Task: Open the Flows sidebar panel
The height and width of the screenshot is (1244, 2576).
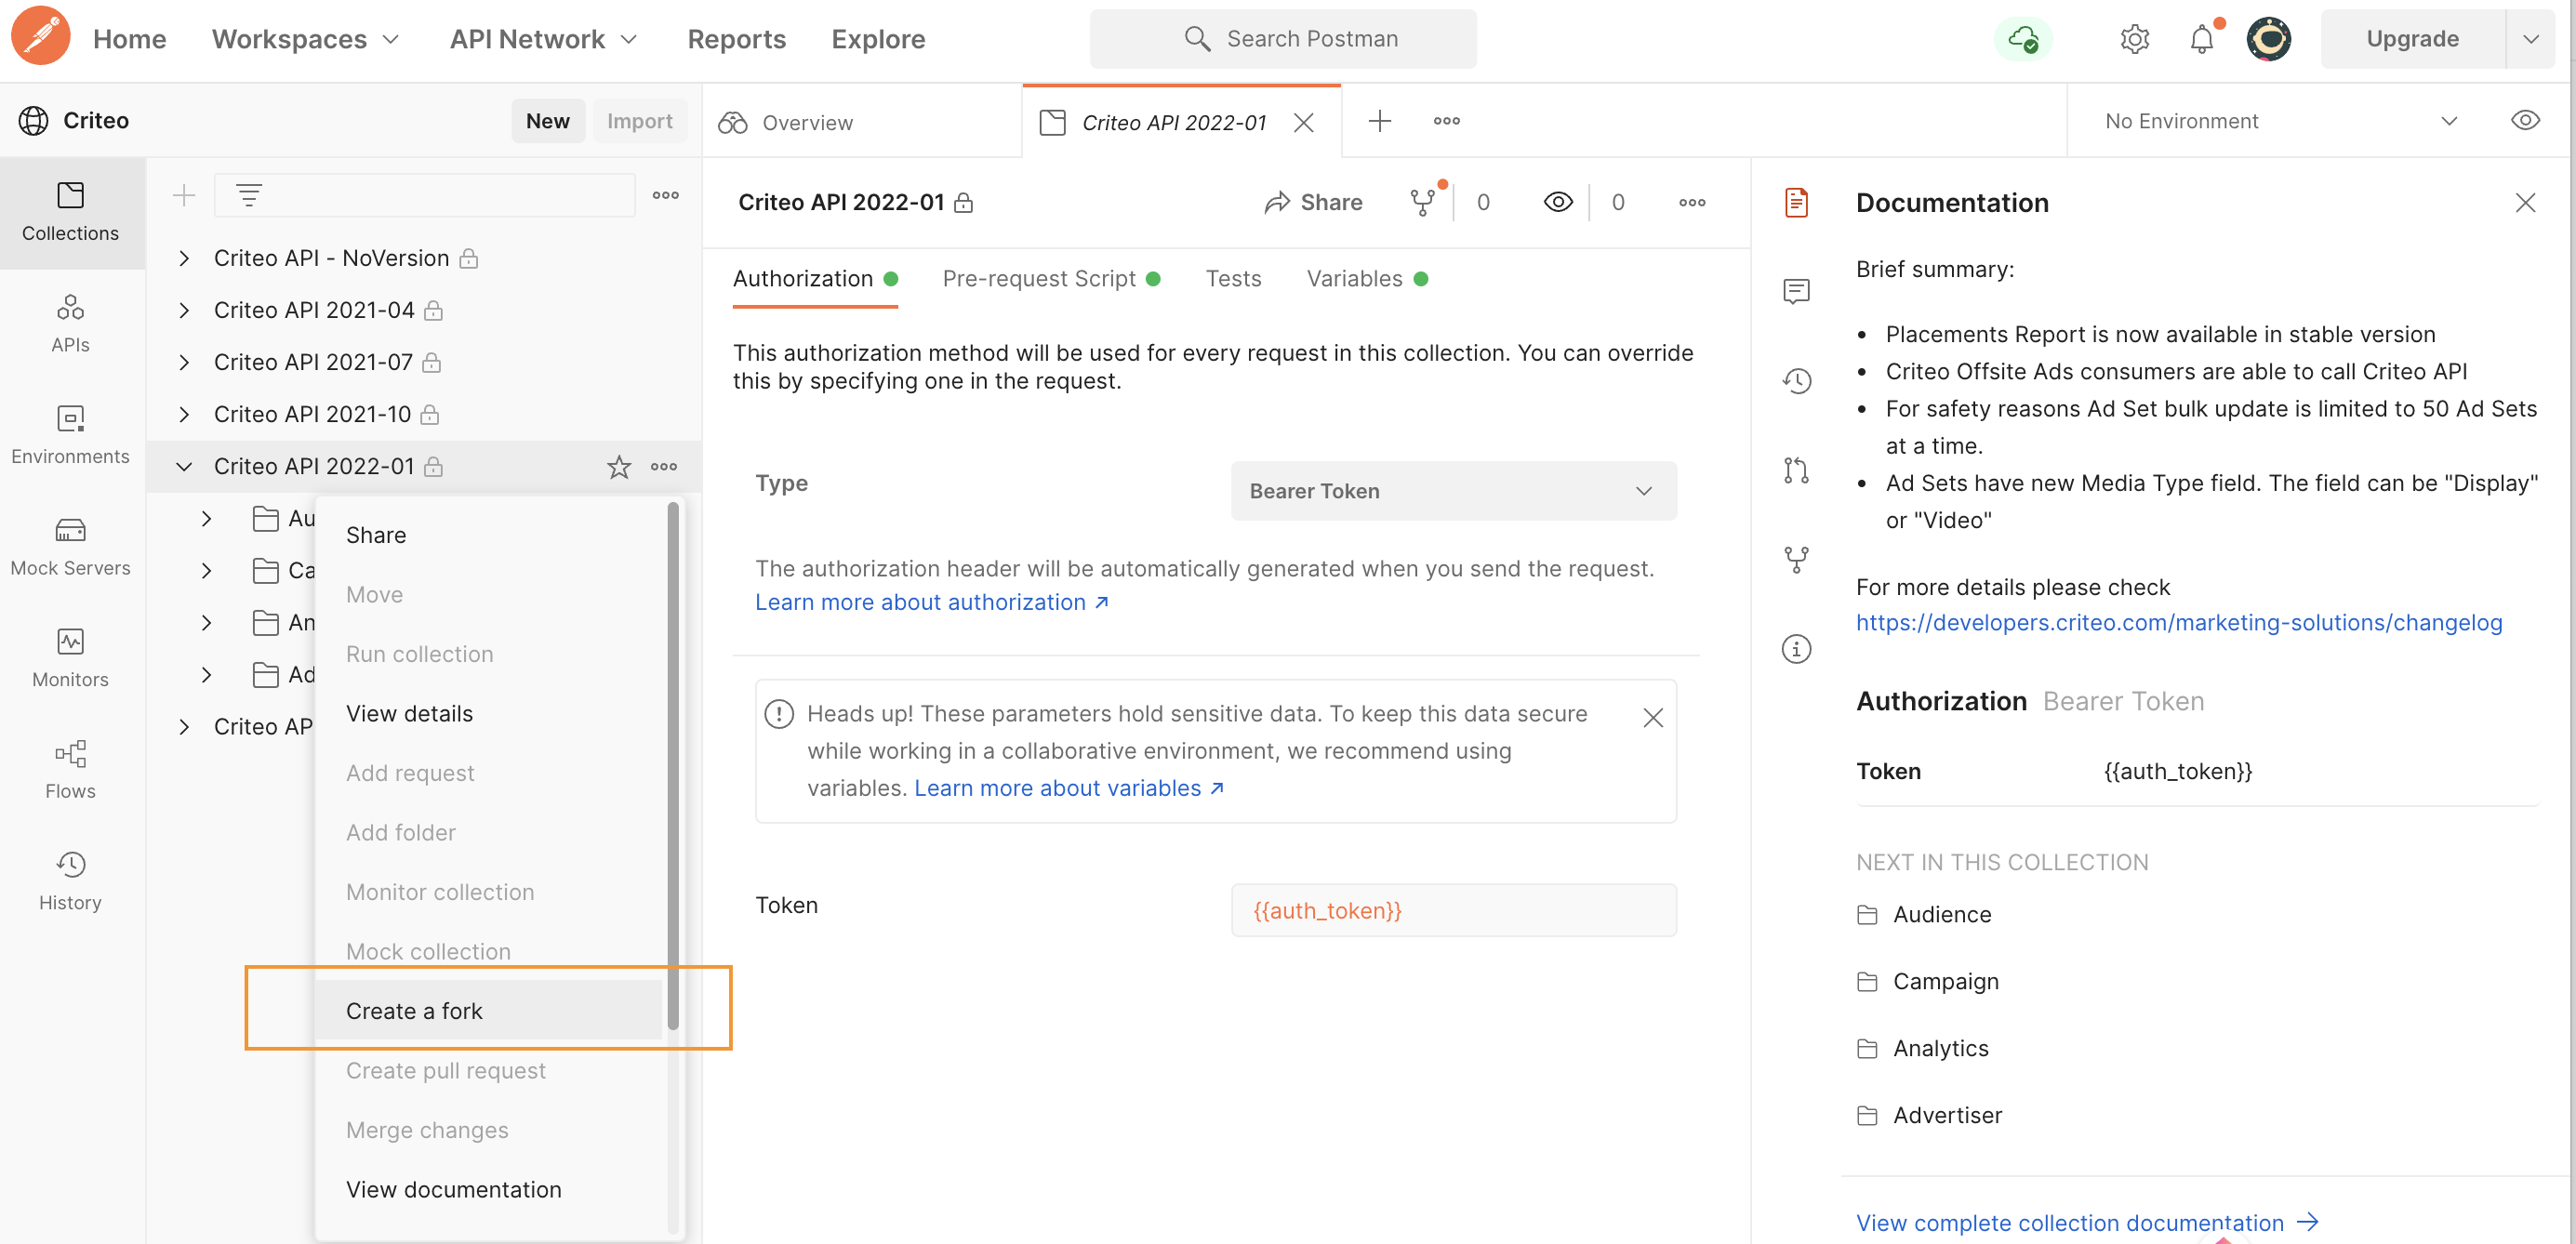Action: 70,770
